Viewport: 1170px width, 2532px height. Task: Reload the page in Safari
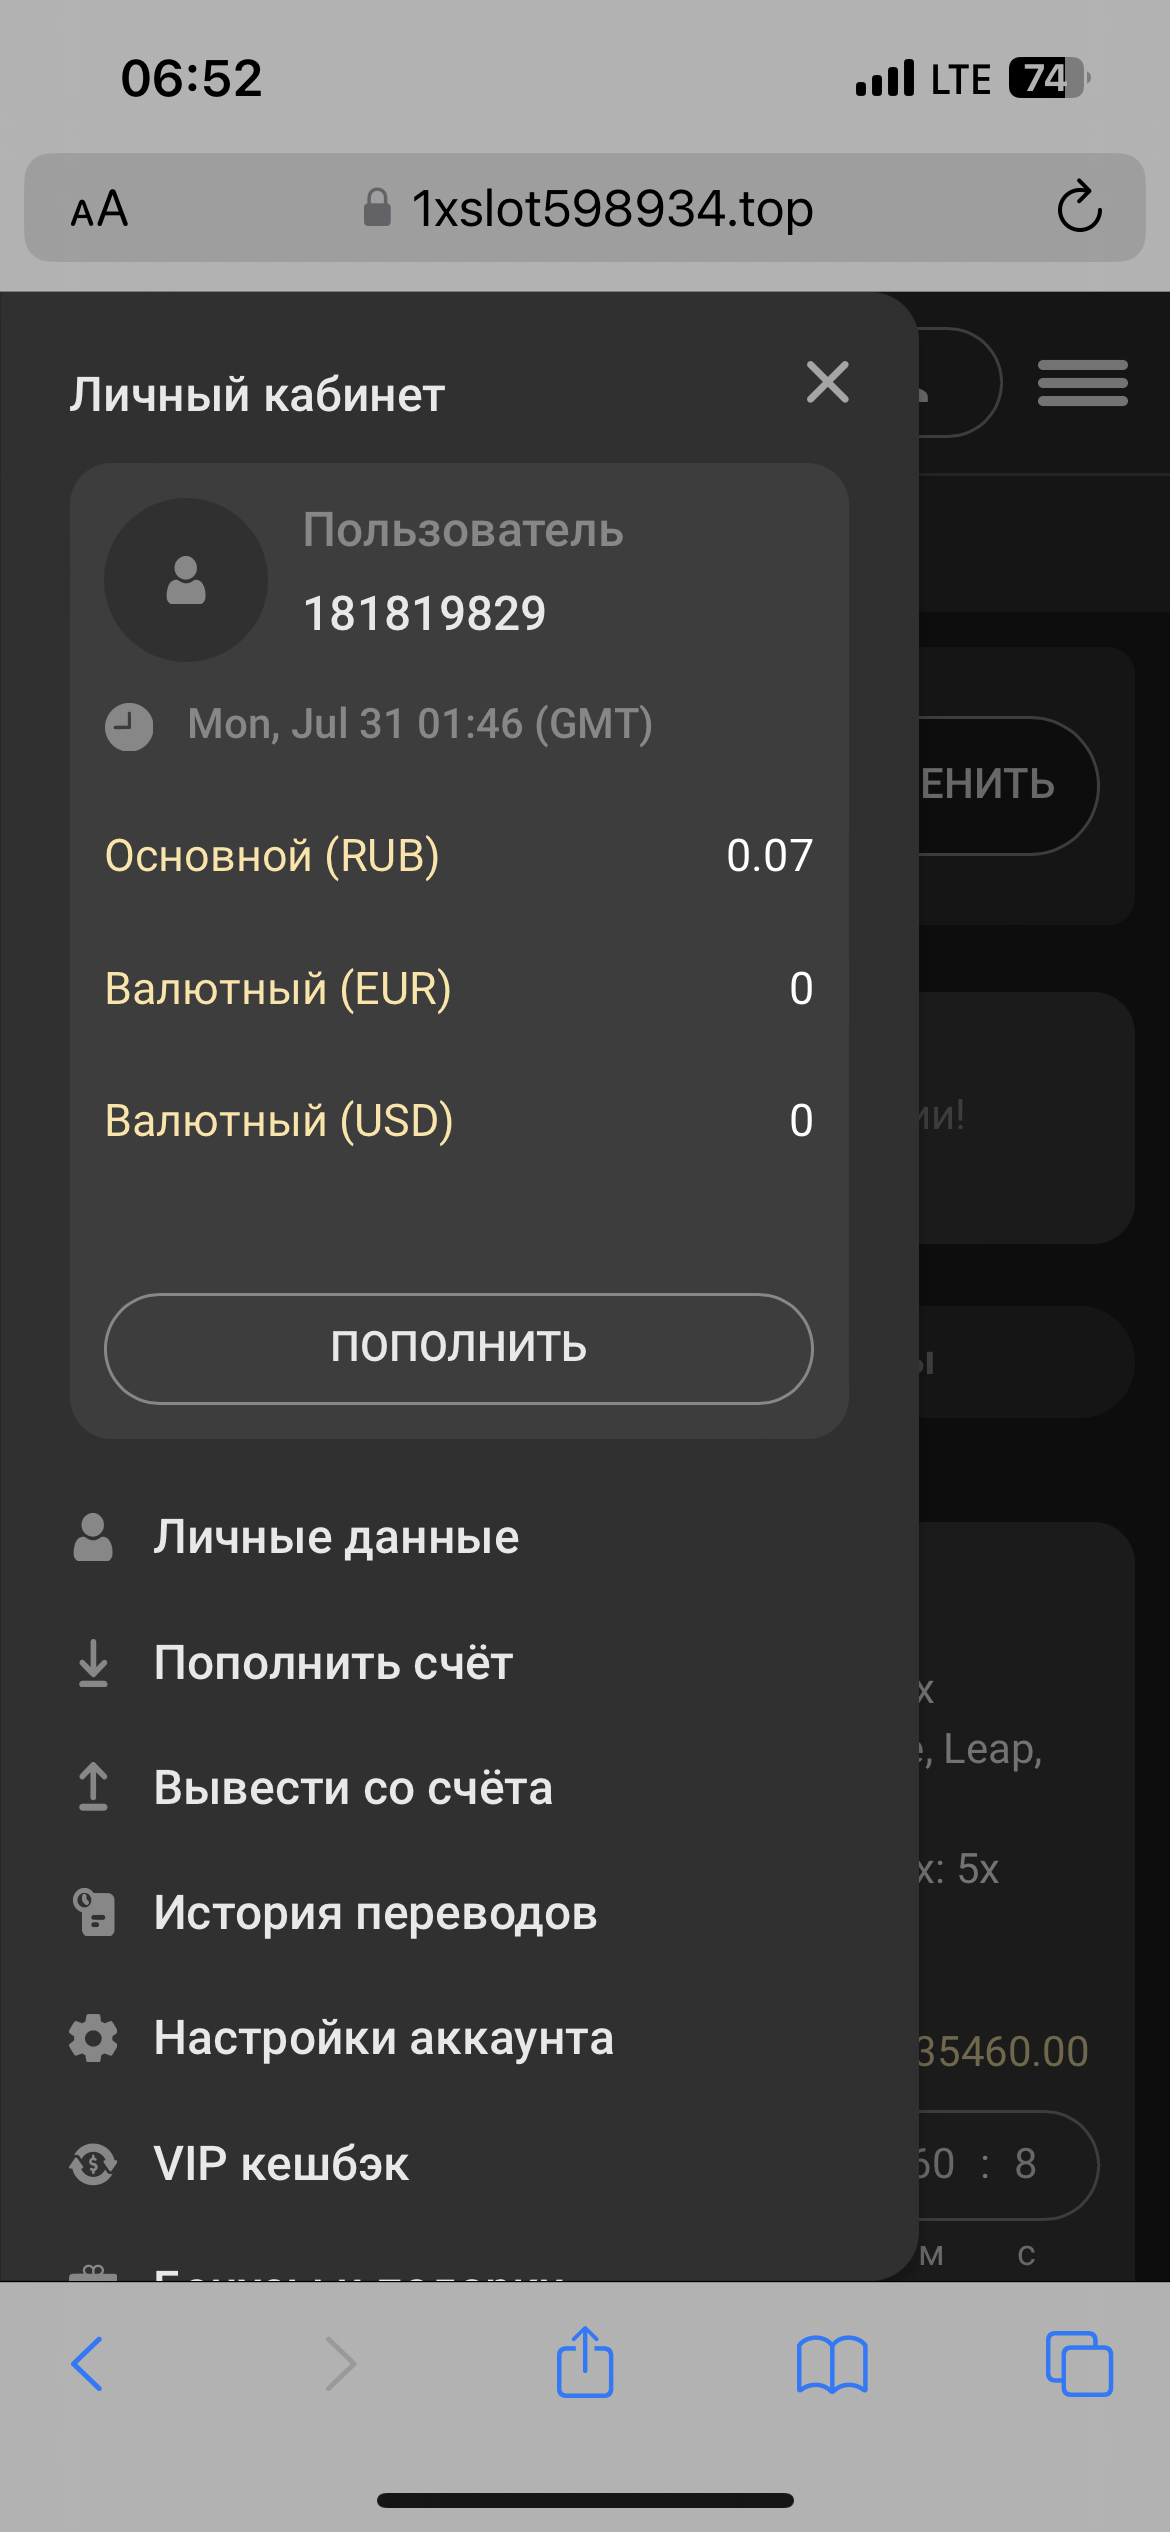(1079, 208)
